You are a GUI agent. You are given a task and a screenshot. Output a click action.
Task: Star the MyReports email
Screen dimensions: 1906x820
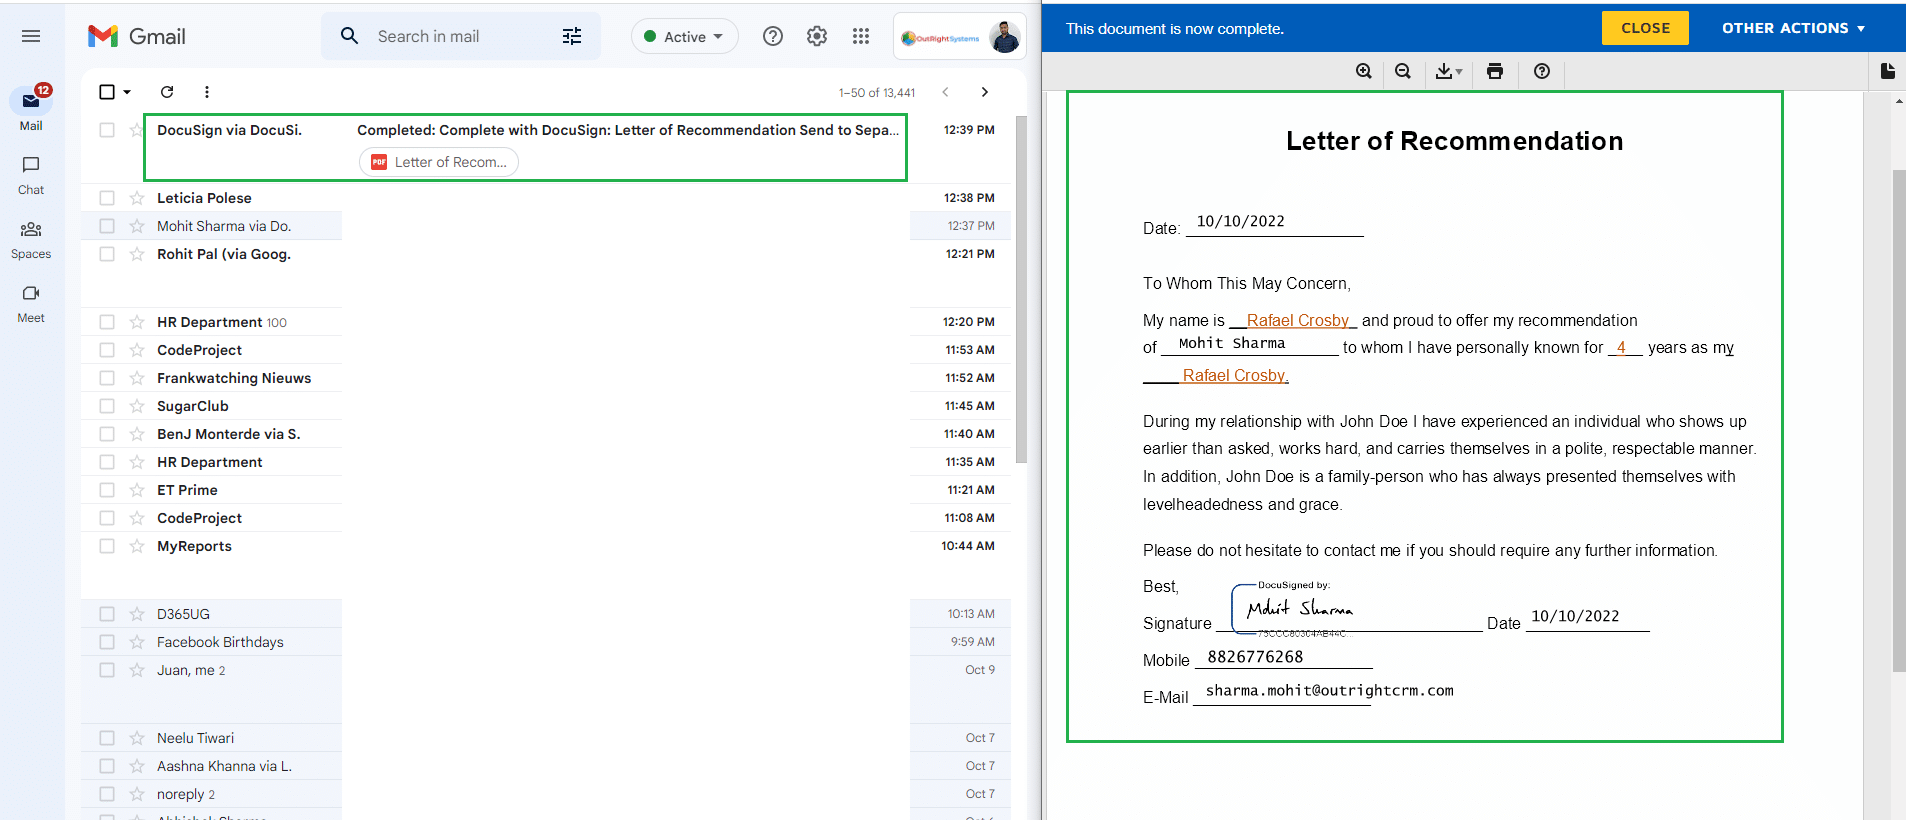tap(137, 546)
